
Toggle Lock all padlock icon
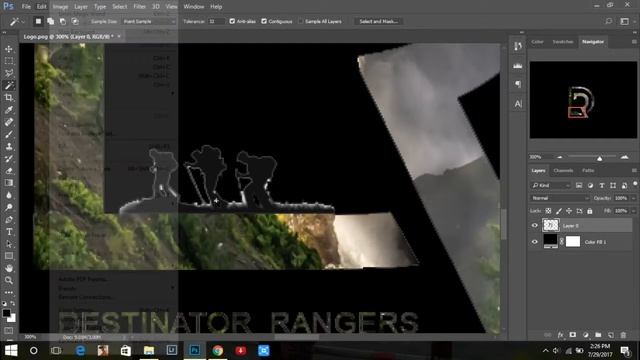coord(589,211)
